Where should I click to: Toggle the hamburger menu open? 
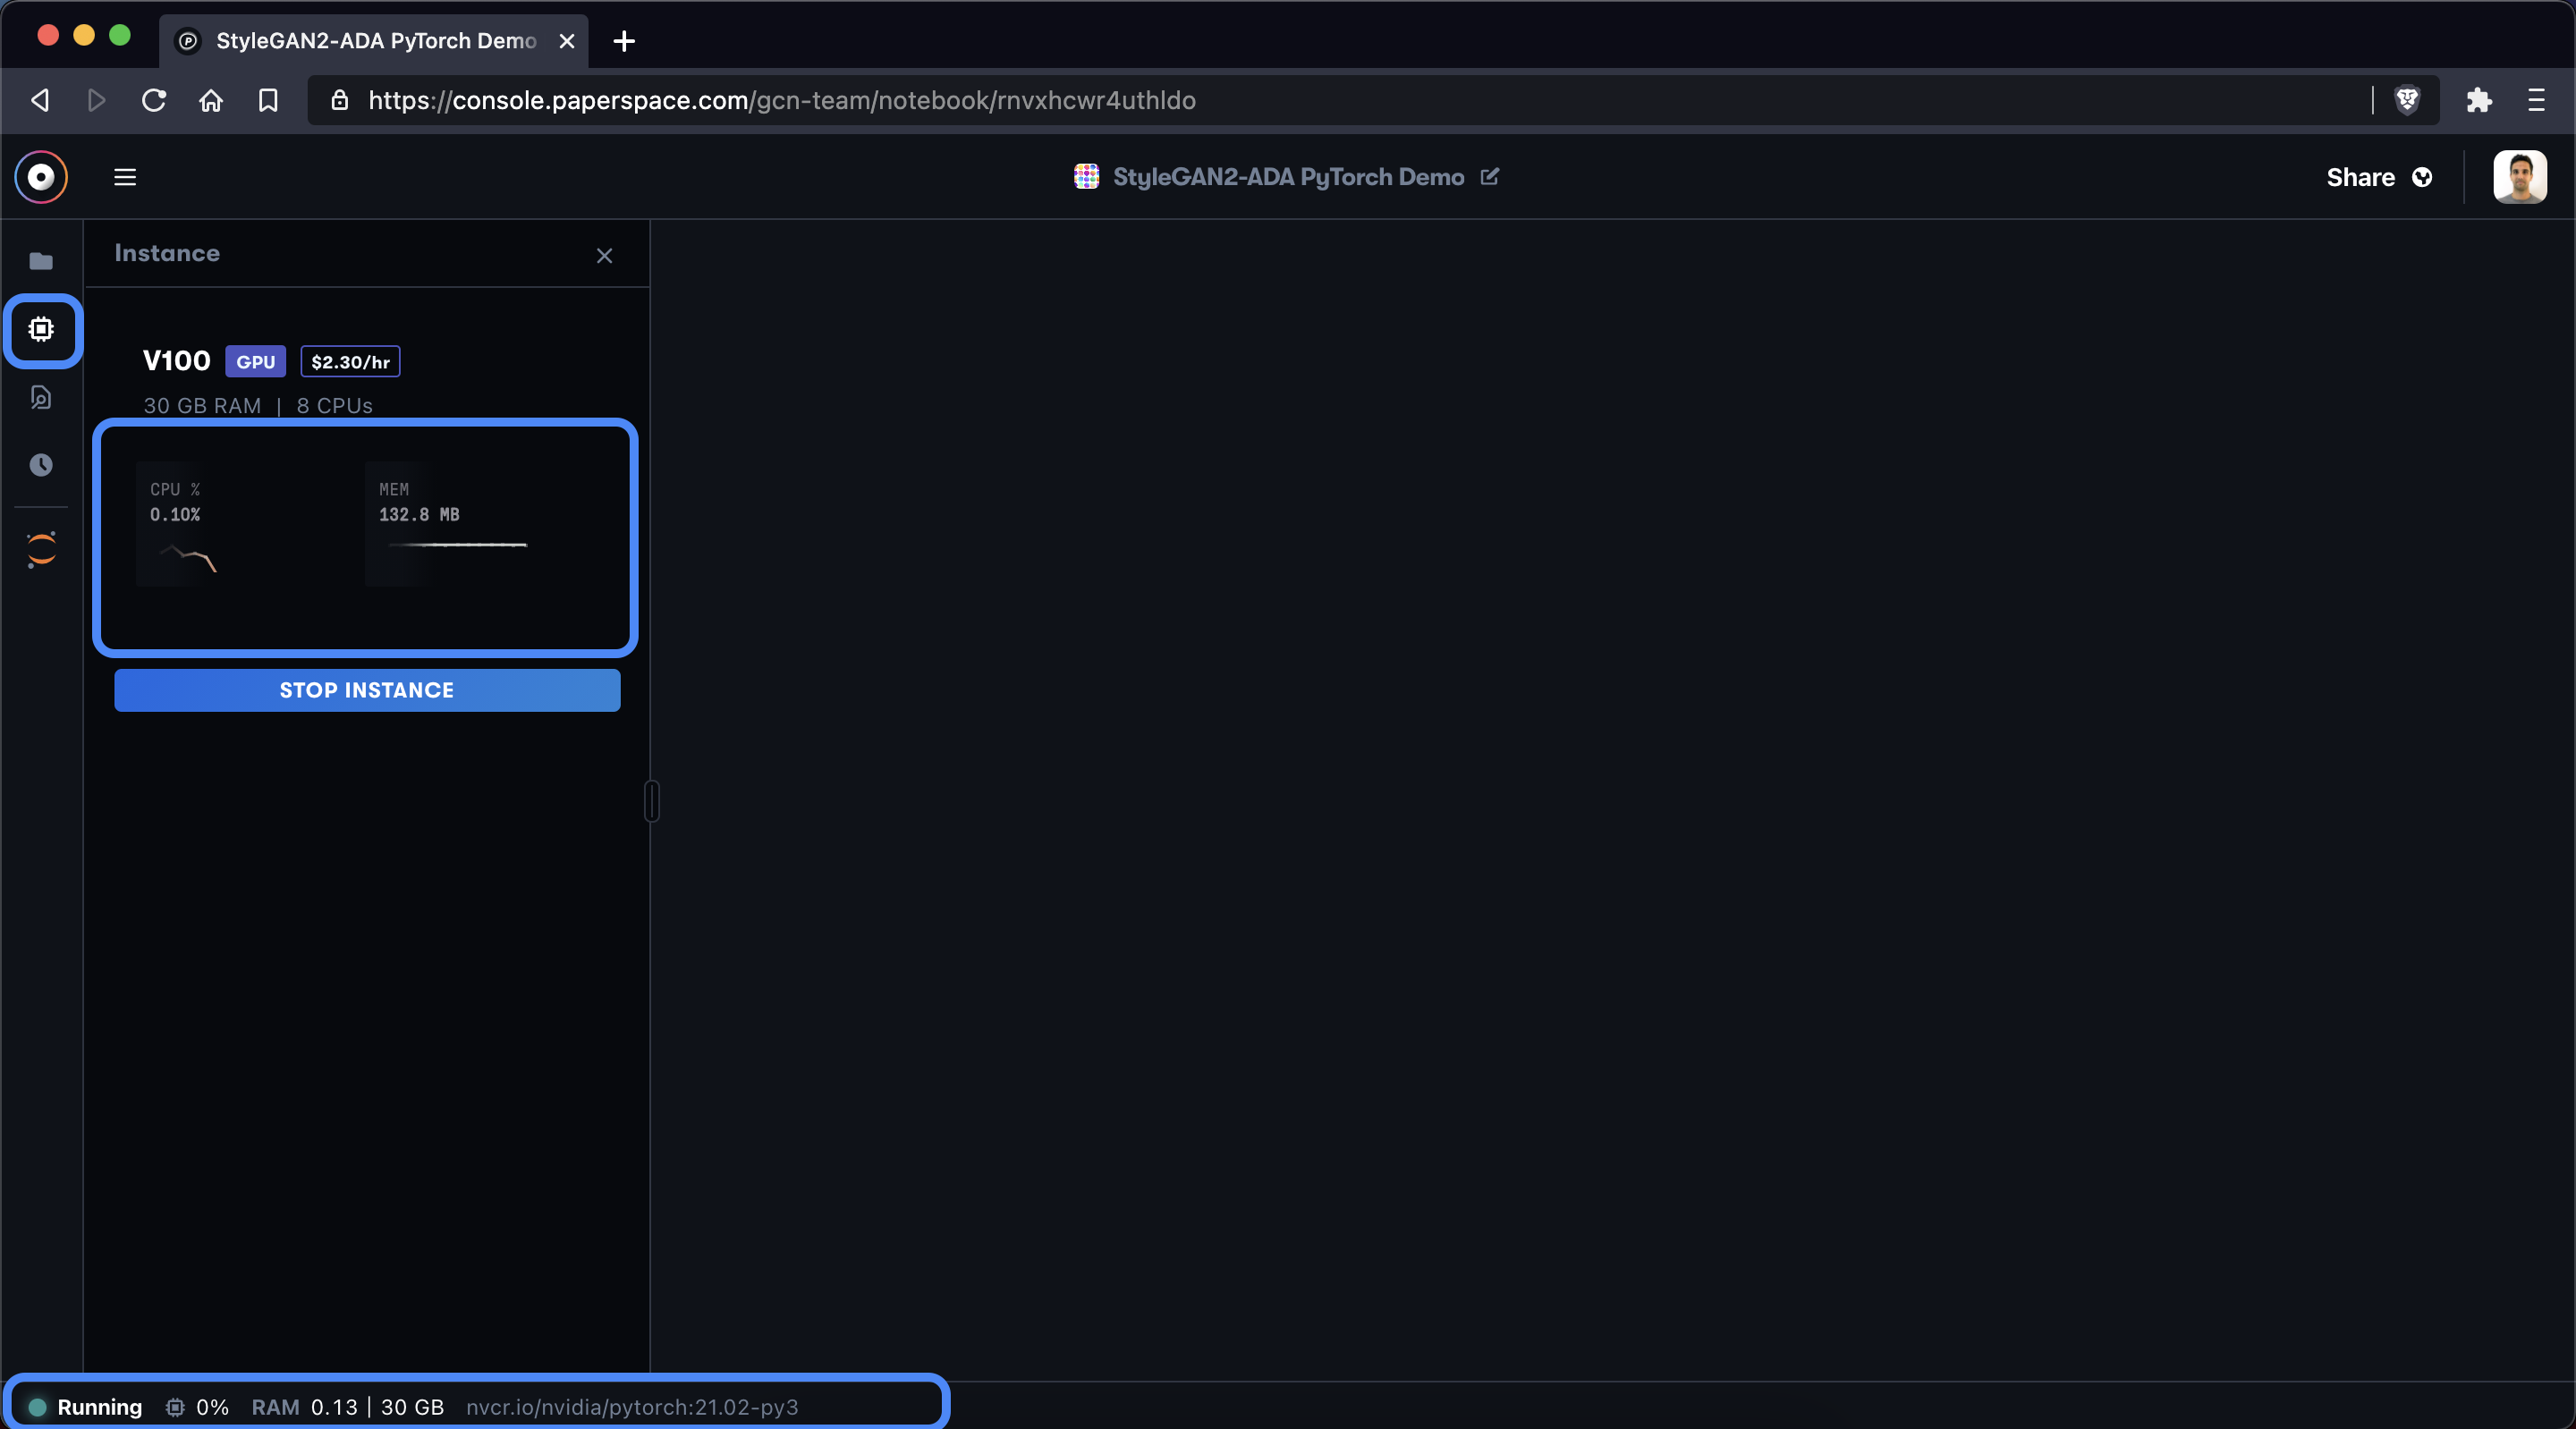tap(125, 177)
